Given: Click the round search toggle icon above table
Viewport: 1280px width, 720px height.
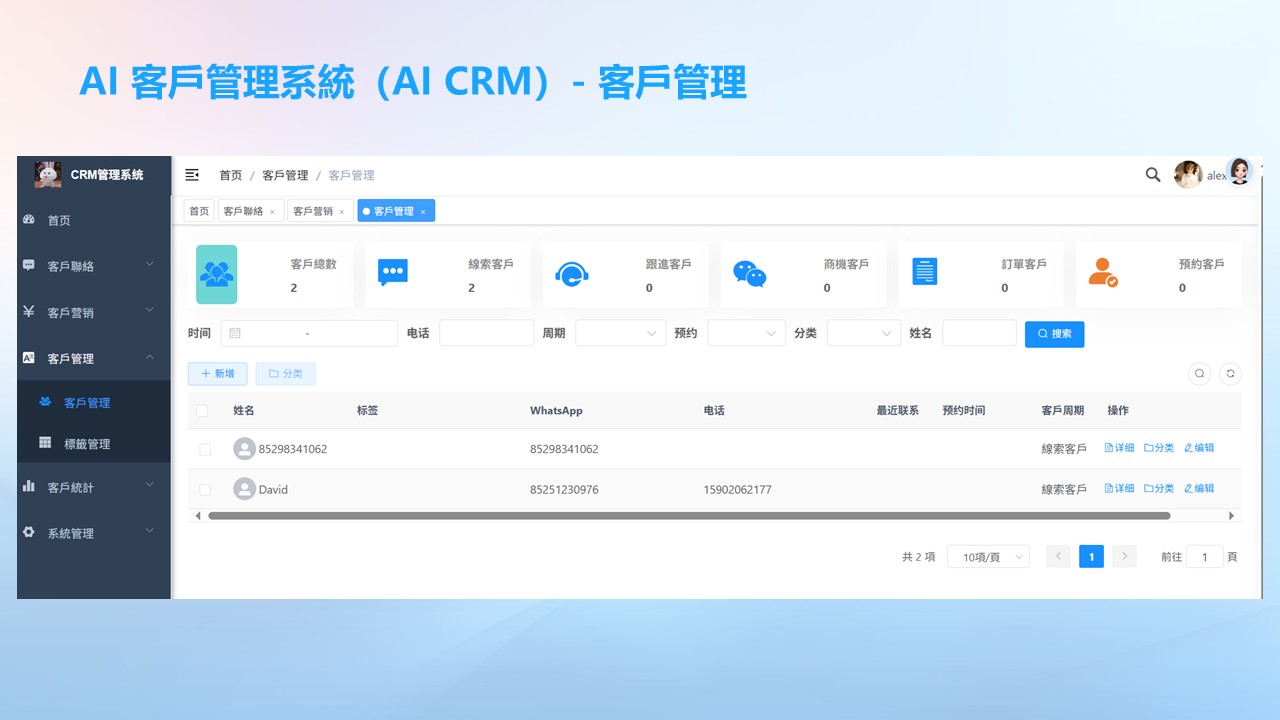Looking at the screenshot, I should [x=1199, y=374].
